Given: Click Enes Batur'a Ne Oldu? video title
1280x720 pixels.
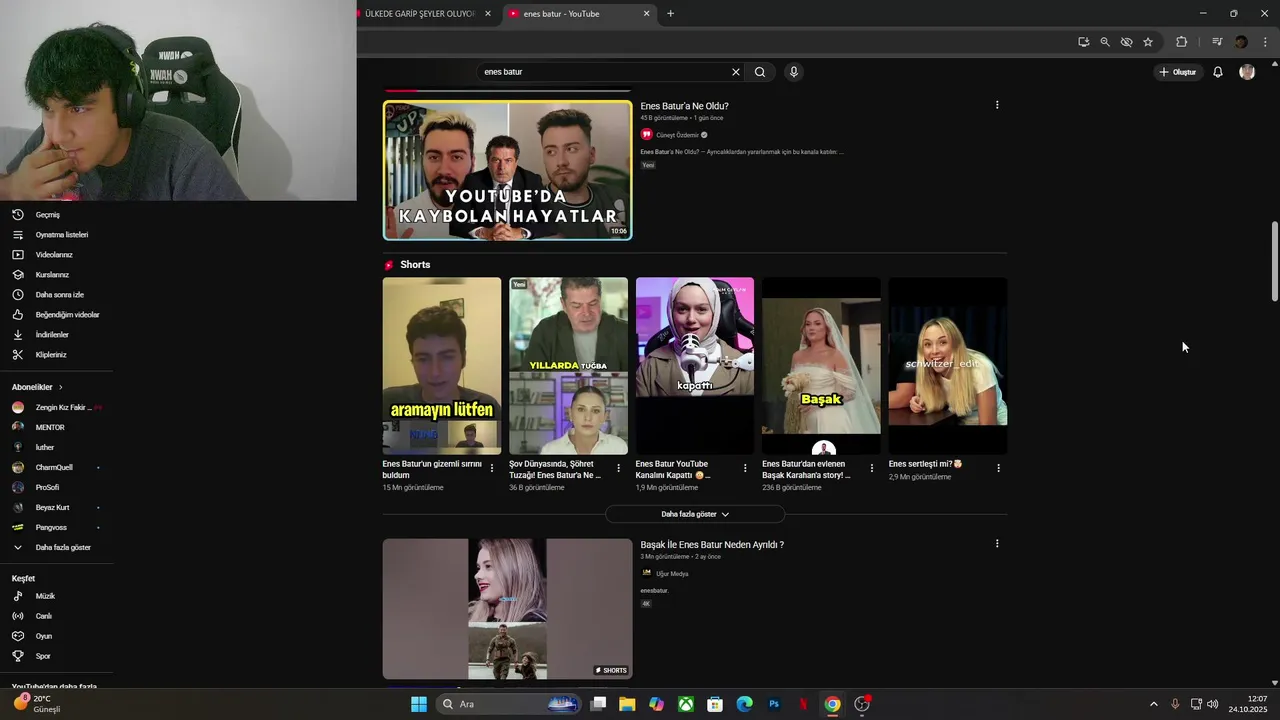Looking at the screenshot, I should (685, 106).
